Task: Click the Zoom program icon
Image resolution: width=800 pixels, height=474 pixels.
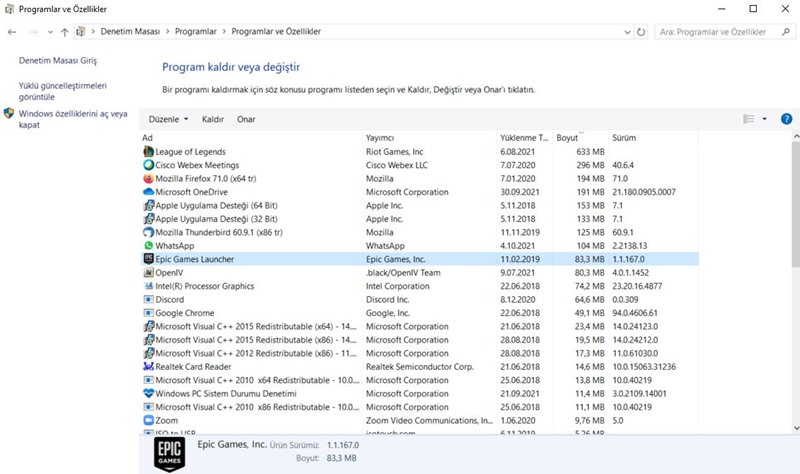Action: (x=148, y=420)
